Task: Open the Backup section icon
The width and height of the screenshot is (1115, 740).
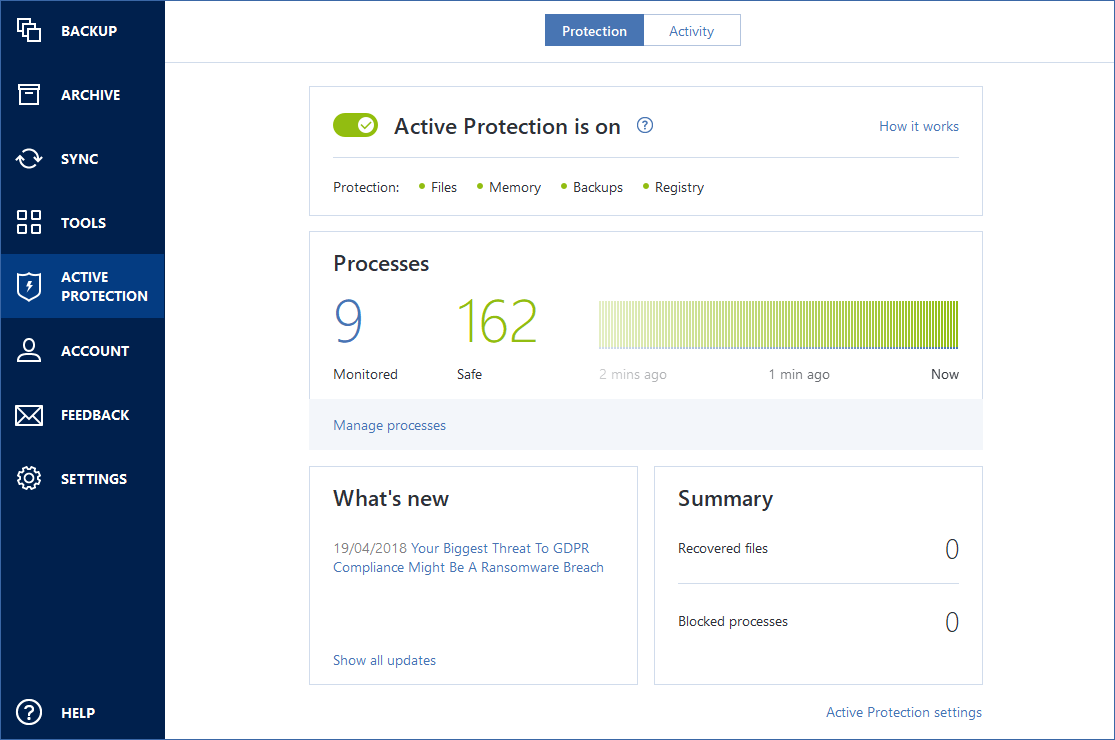Action: tap(29, 31)
